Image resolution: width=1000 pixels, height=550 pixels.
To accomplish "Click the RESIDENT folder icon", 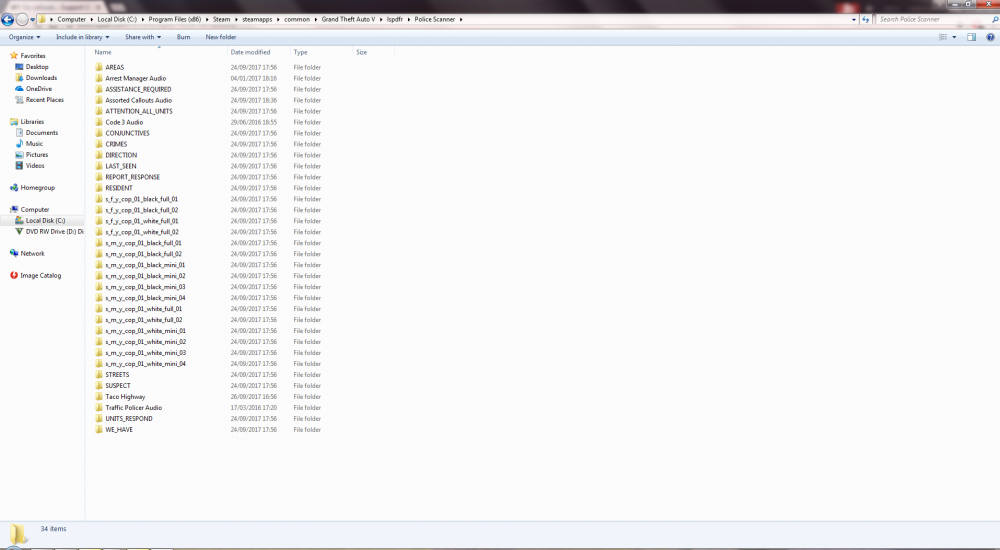I will click(99, 188).
